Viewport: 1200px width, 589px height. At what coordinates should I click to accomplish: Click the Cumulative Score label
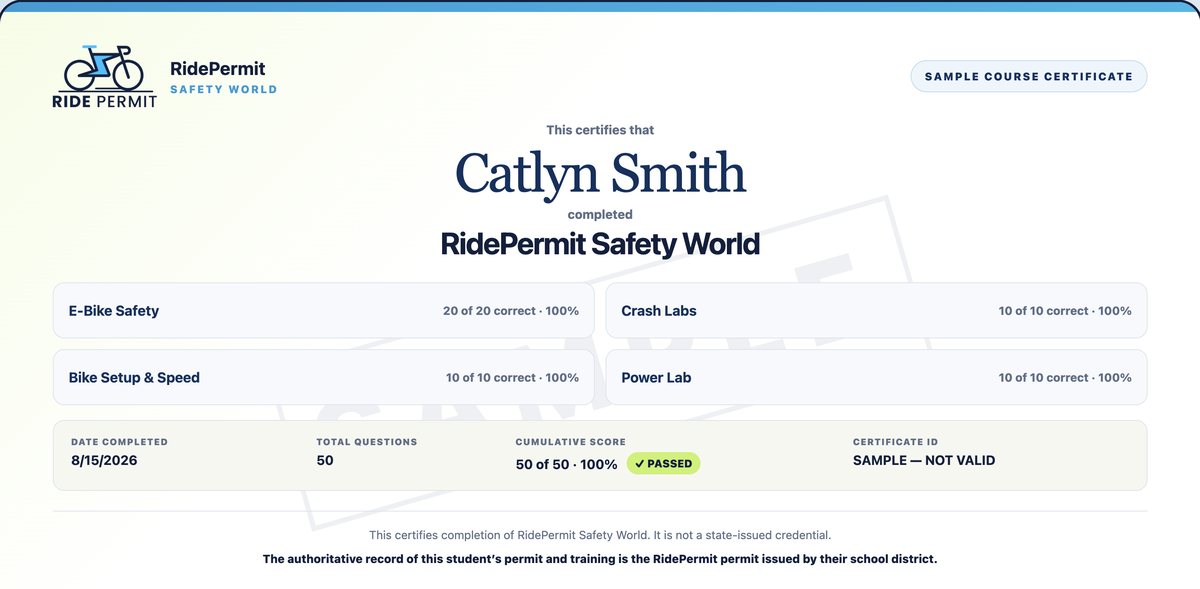tap(571, 442)
